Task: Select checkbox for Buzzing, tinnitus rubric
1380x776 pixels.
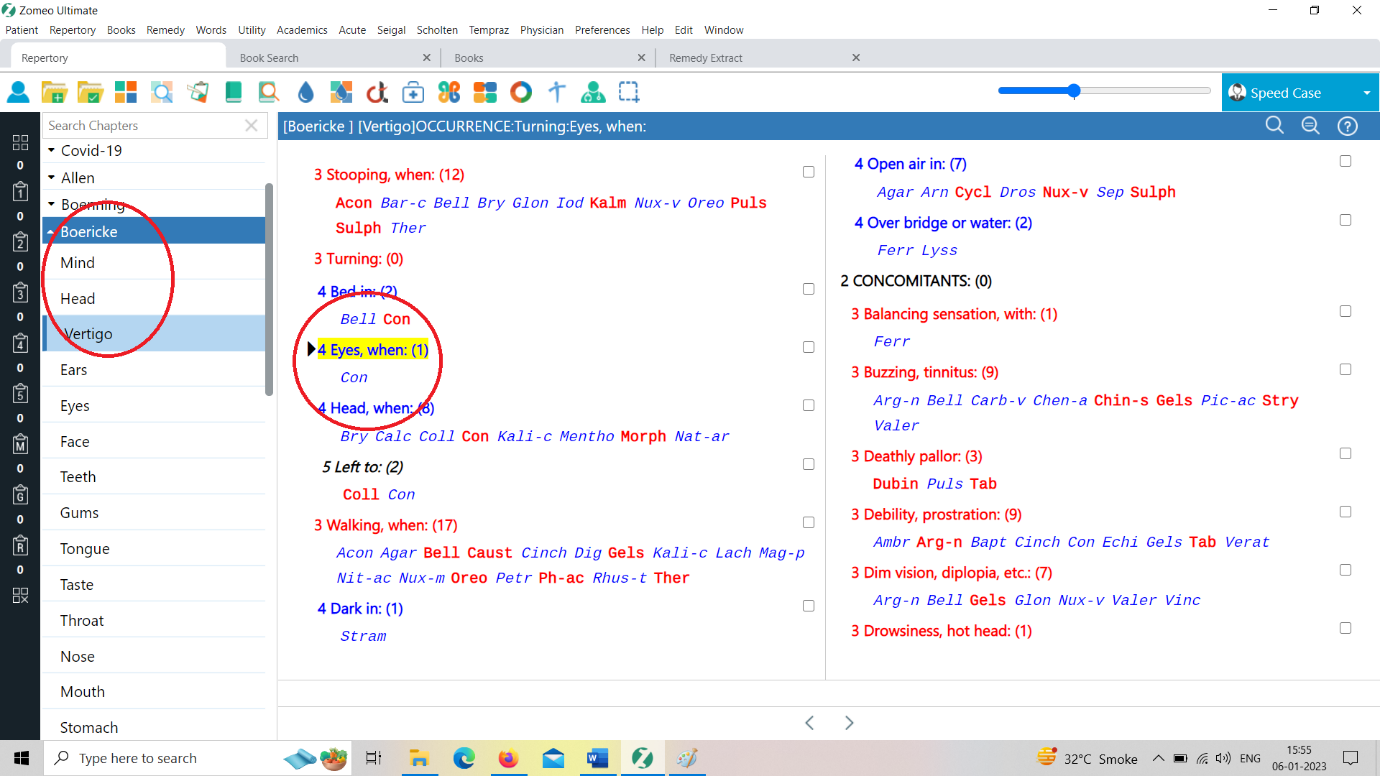Action: (1345, 369)
